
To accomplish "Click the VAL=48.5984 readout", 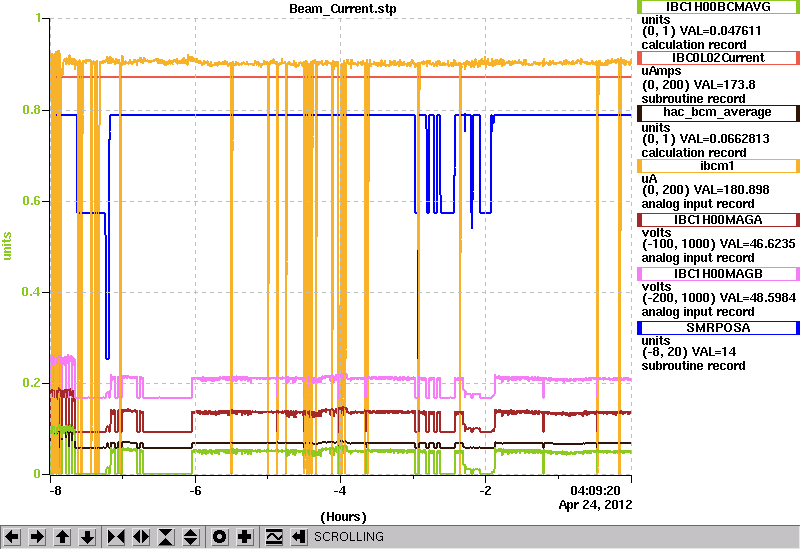I will 759,298.
